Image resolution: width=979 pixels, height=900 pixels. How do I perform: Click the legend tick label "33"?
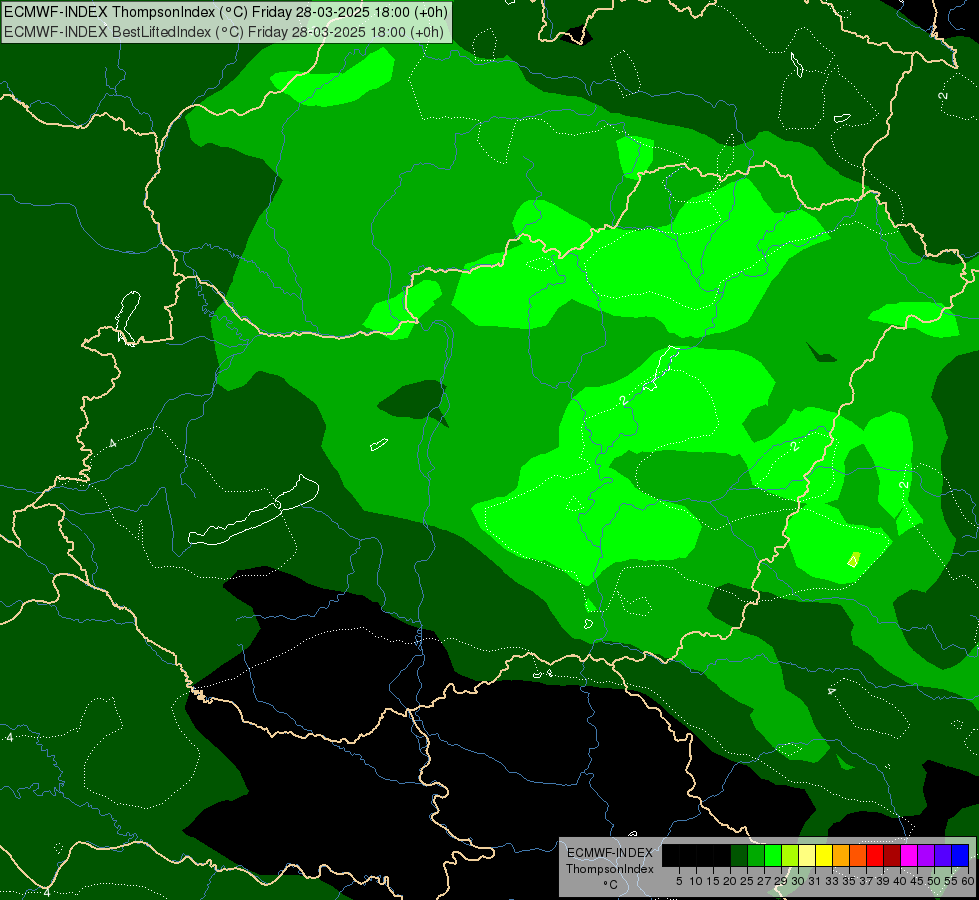tap(832, 881)
